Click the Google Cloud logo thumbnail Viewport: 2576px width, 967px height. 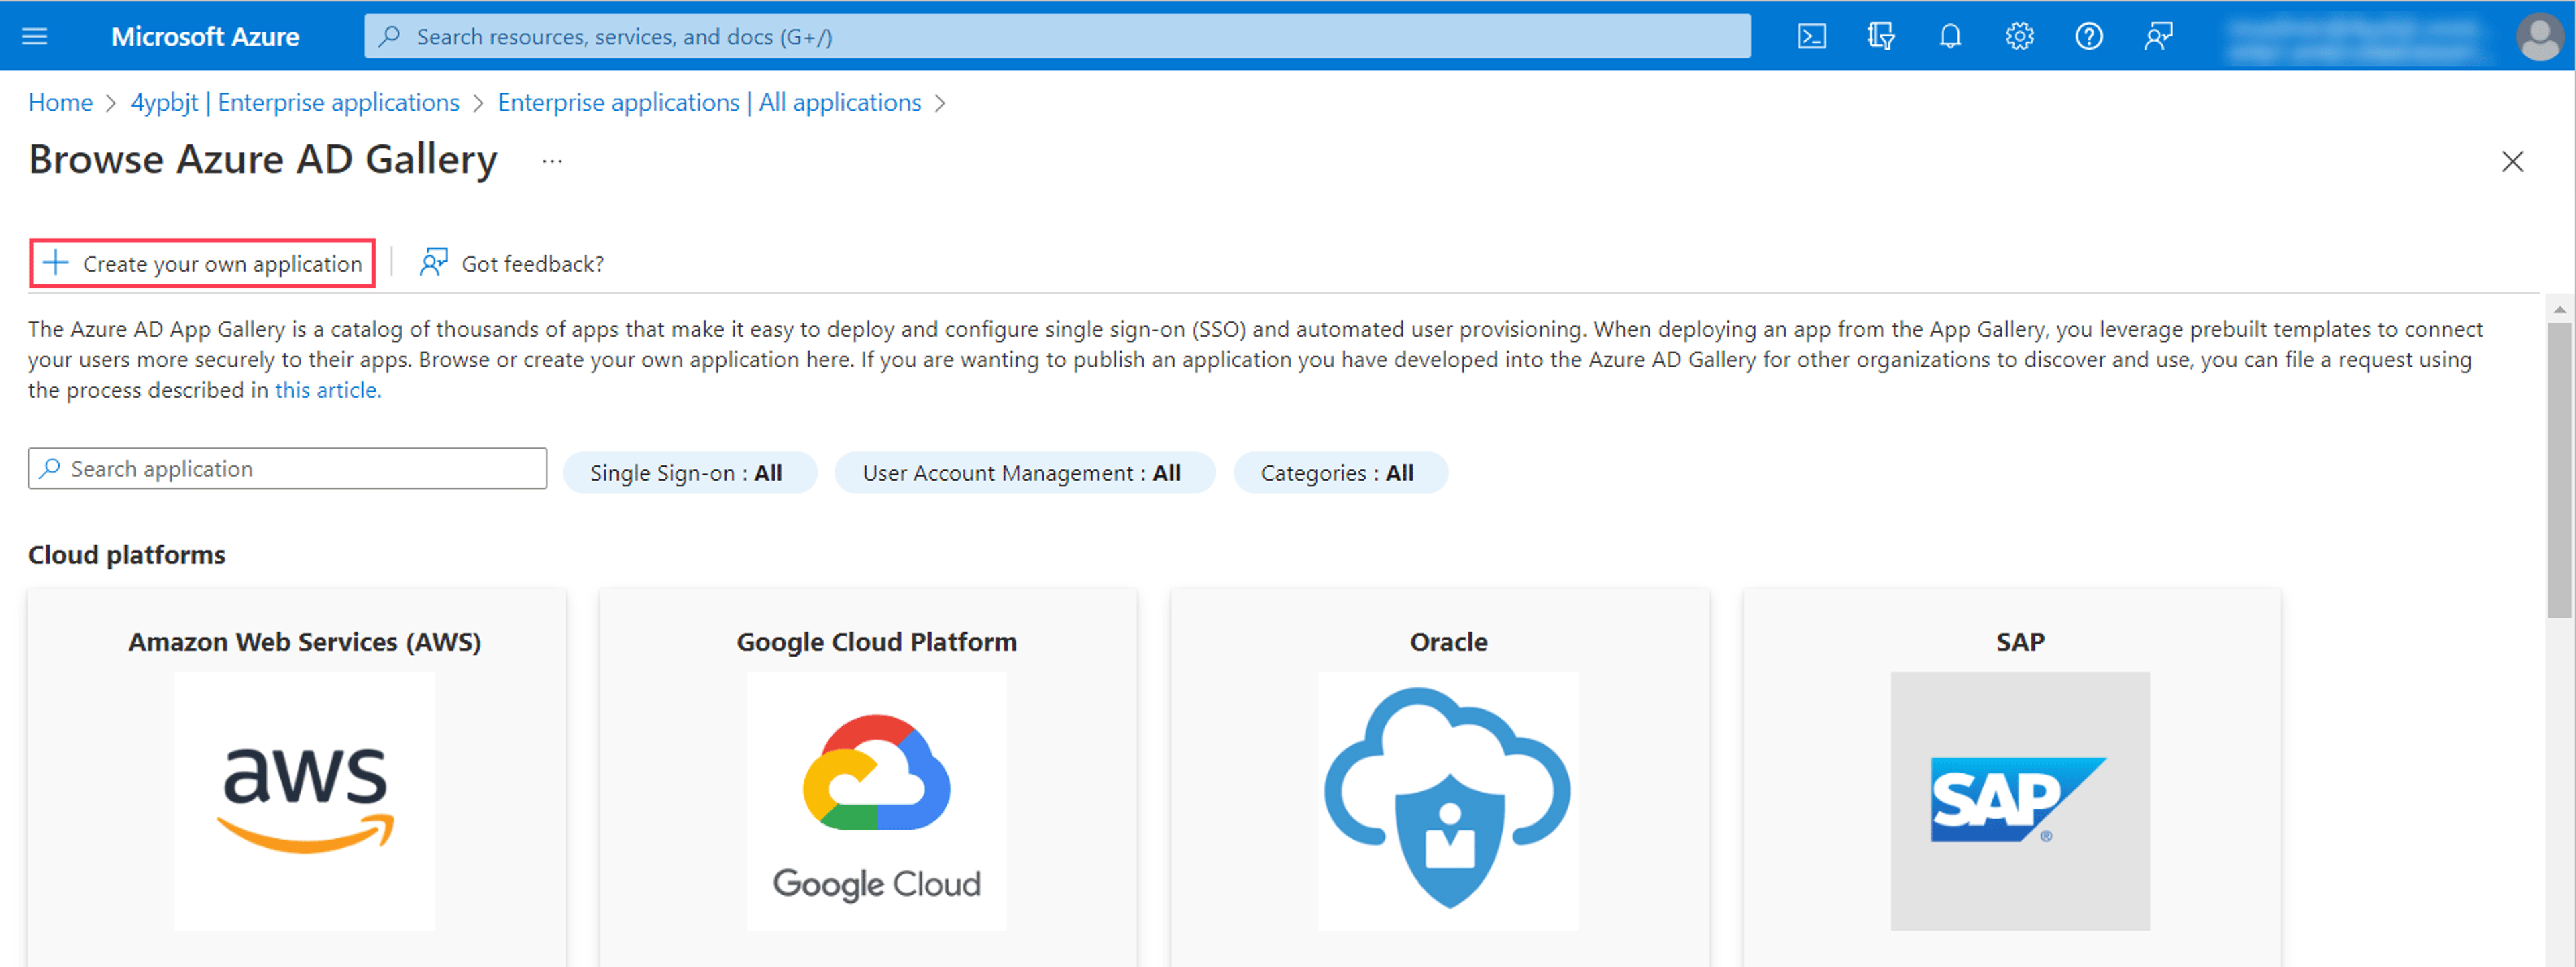point(877,801)
